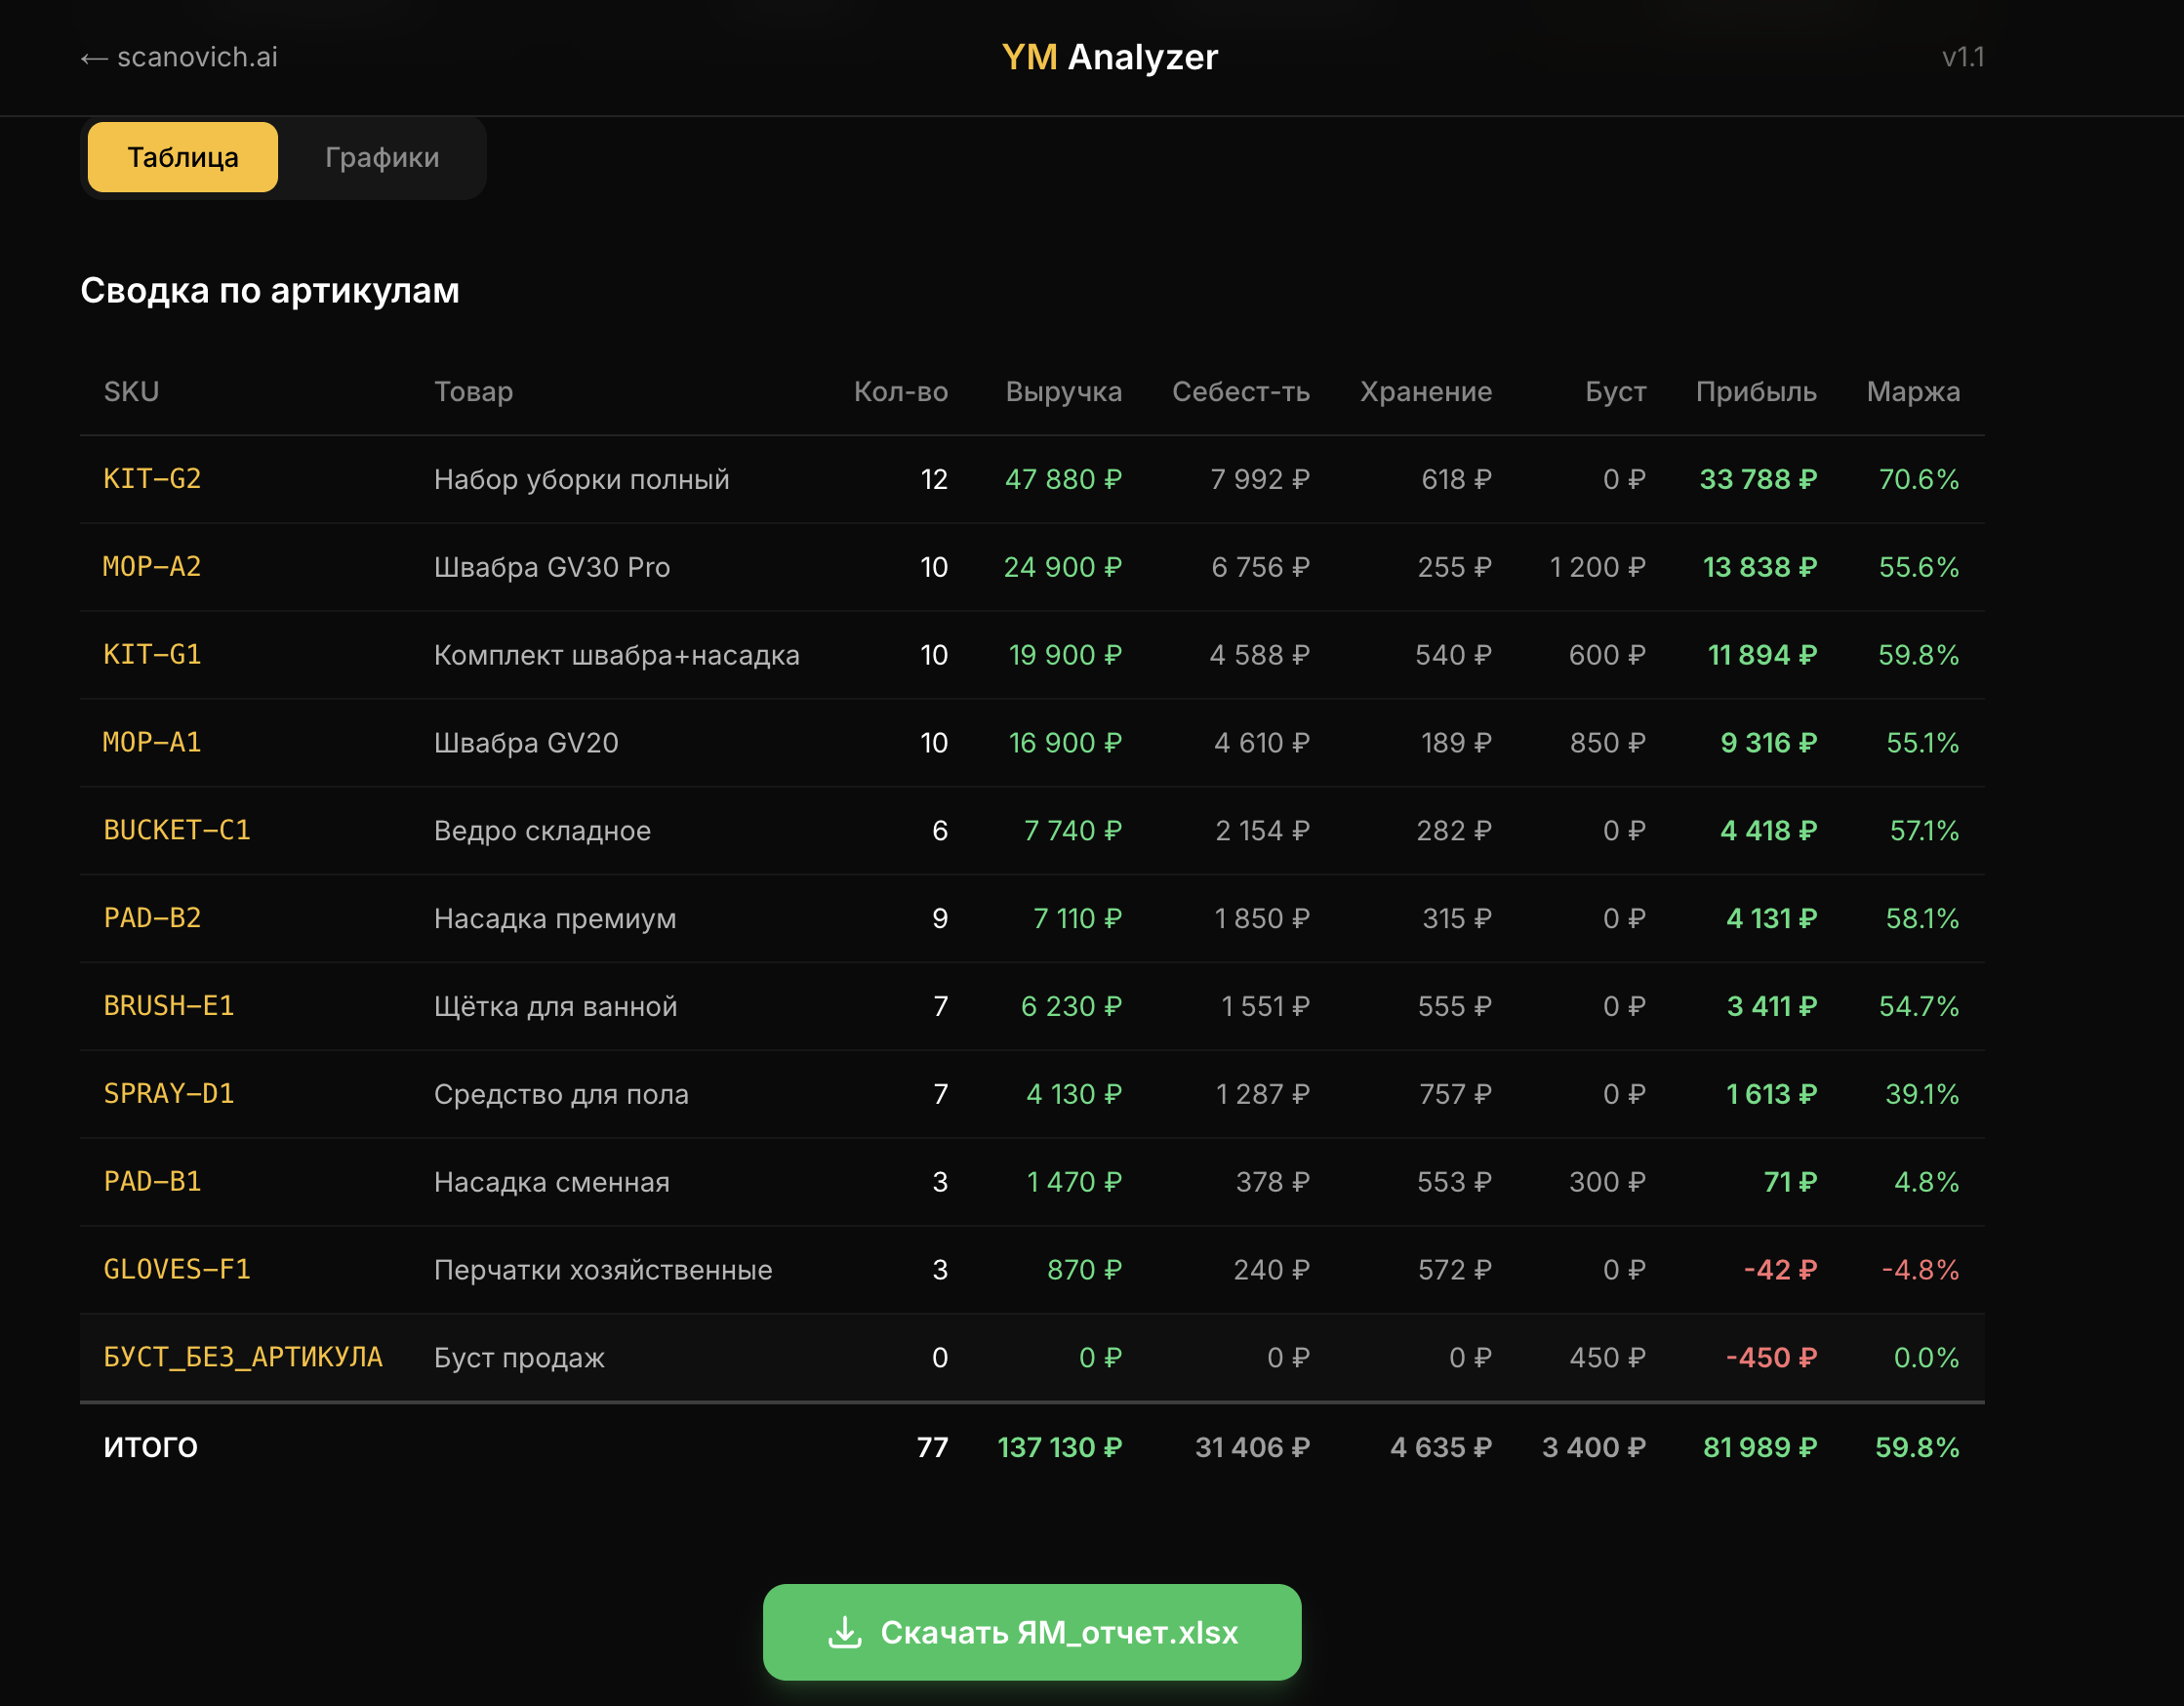
Task: Click product name Буст продаж
Action: 519,1357
